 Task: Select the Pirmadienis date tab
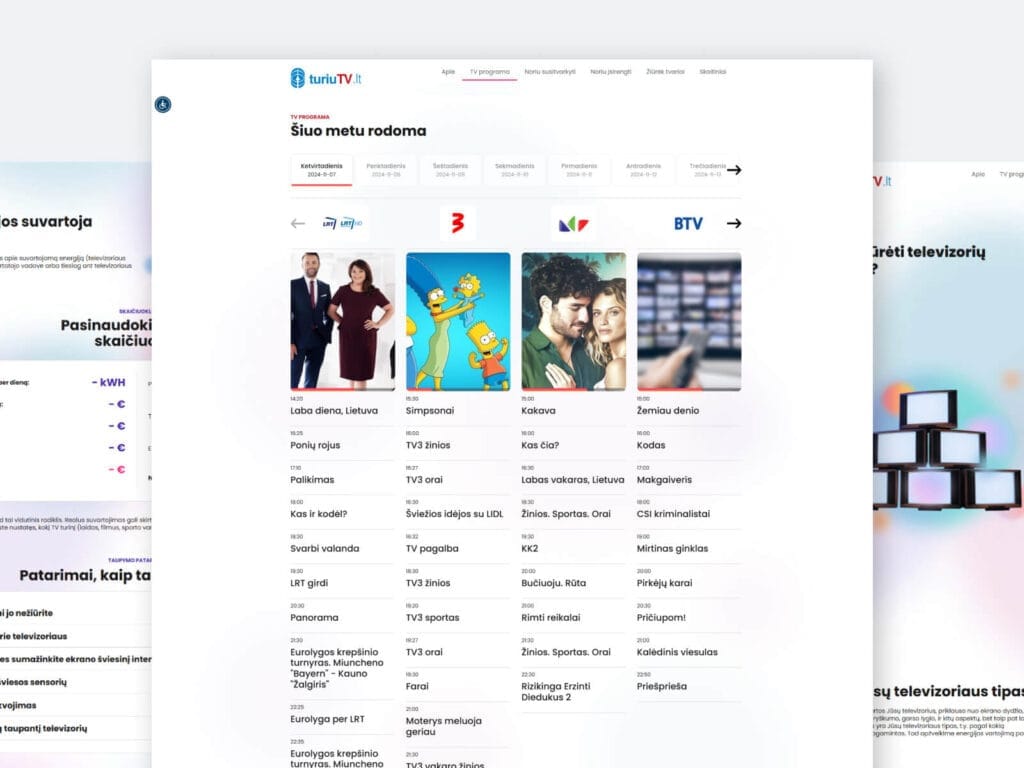pos(579,170)
